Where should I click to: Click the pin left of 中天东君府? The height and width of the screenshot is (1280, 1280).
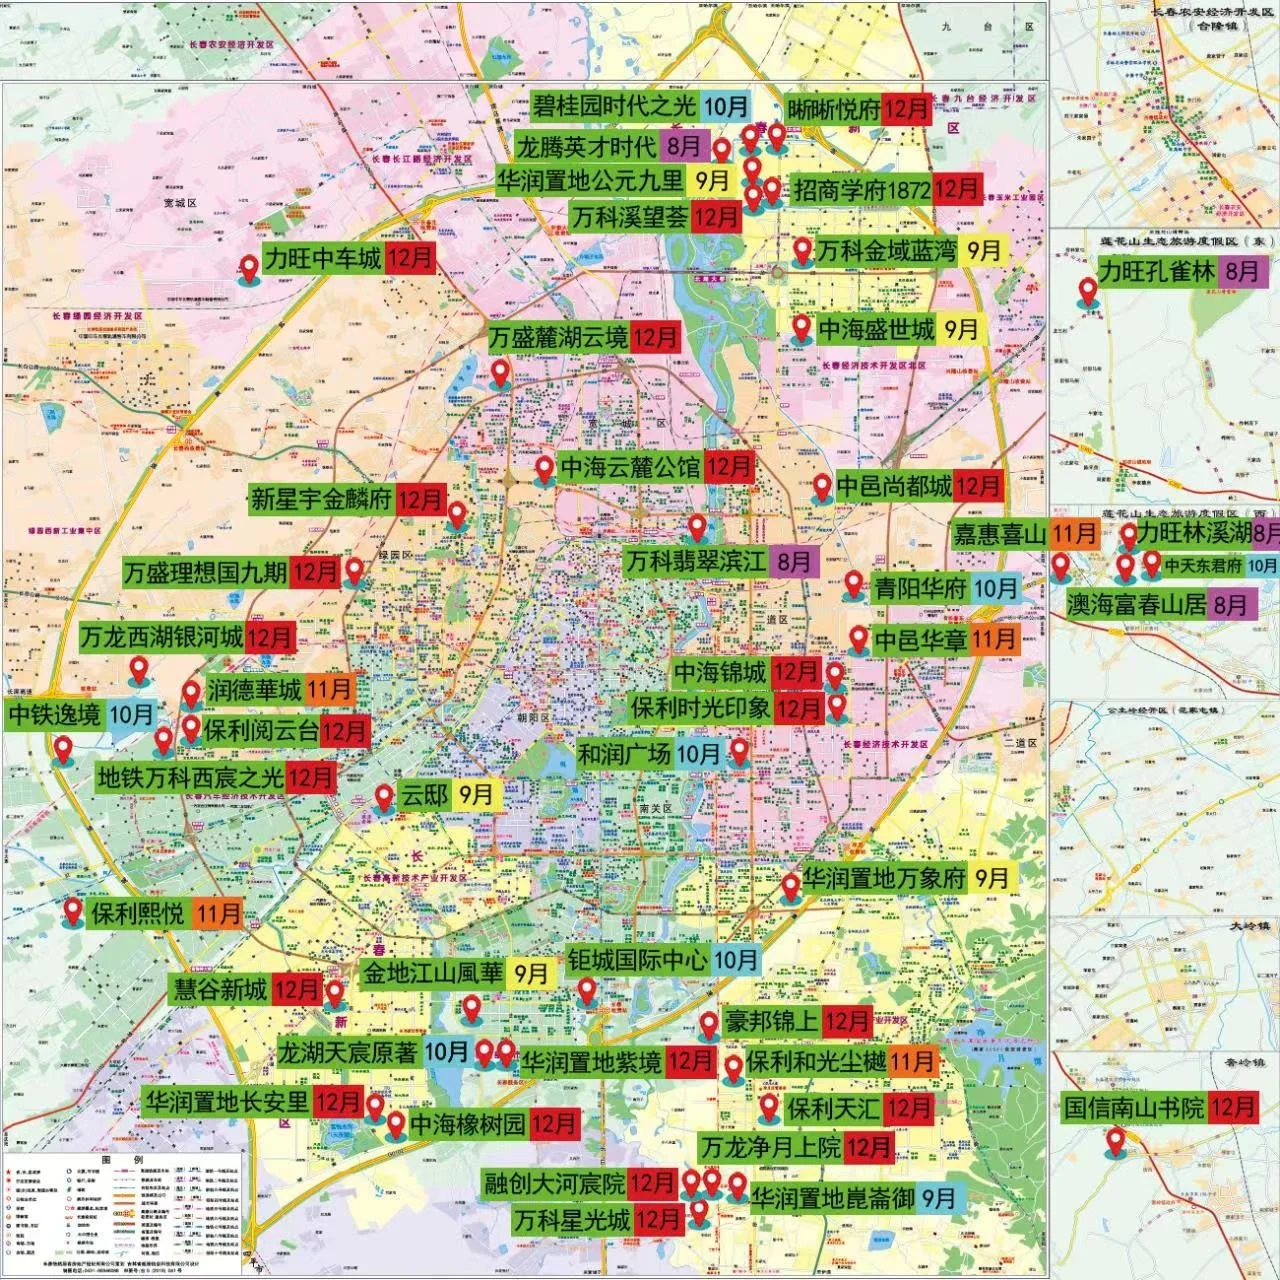[1151, 565]
